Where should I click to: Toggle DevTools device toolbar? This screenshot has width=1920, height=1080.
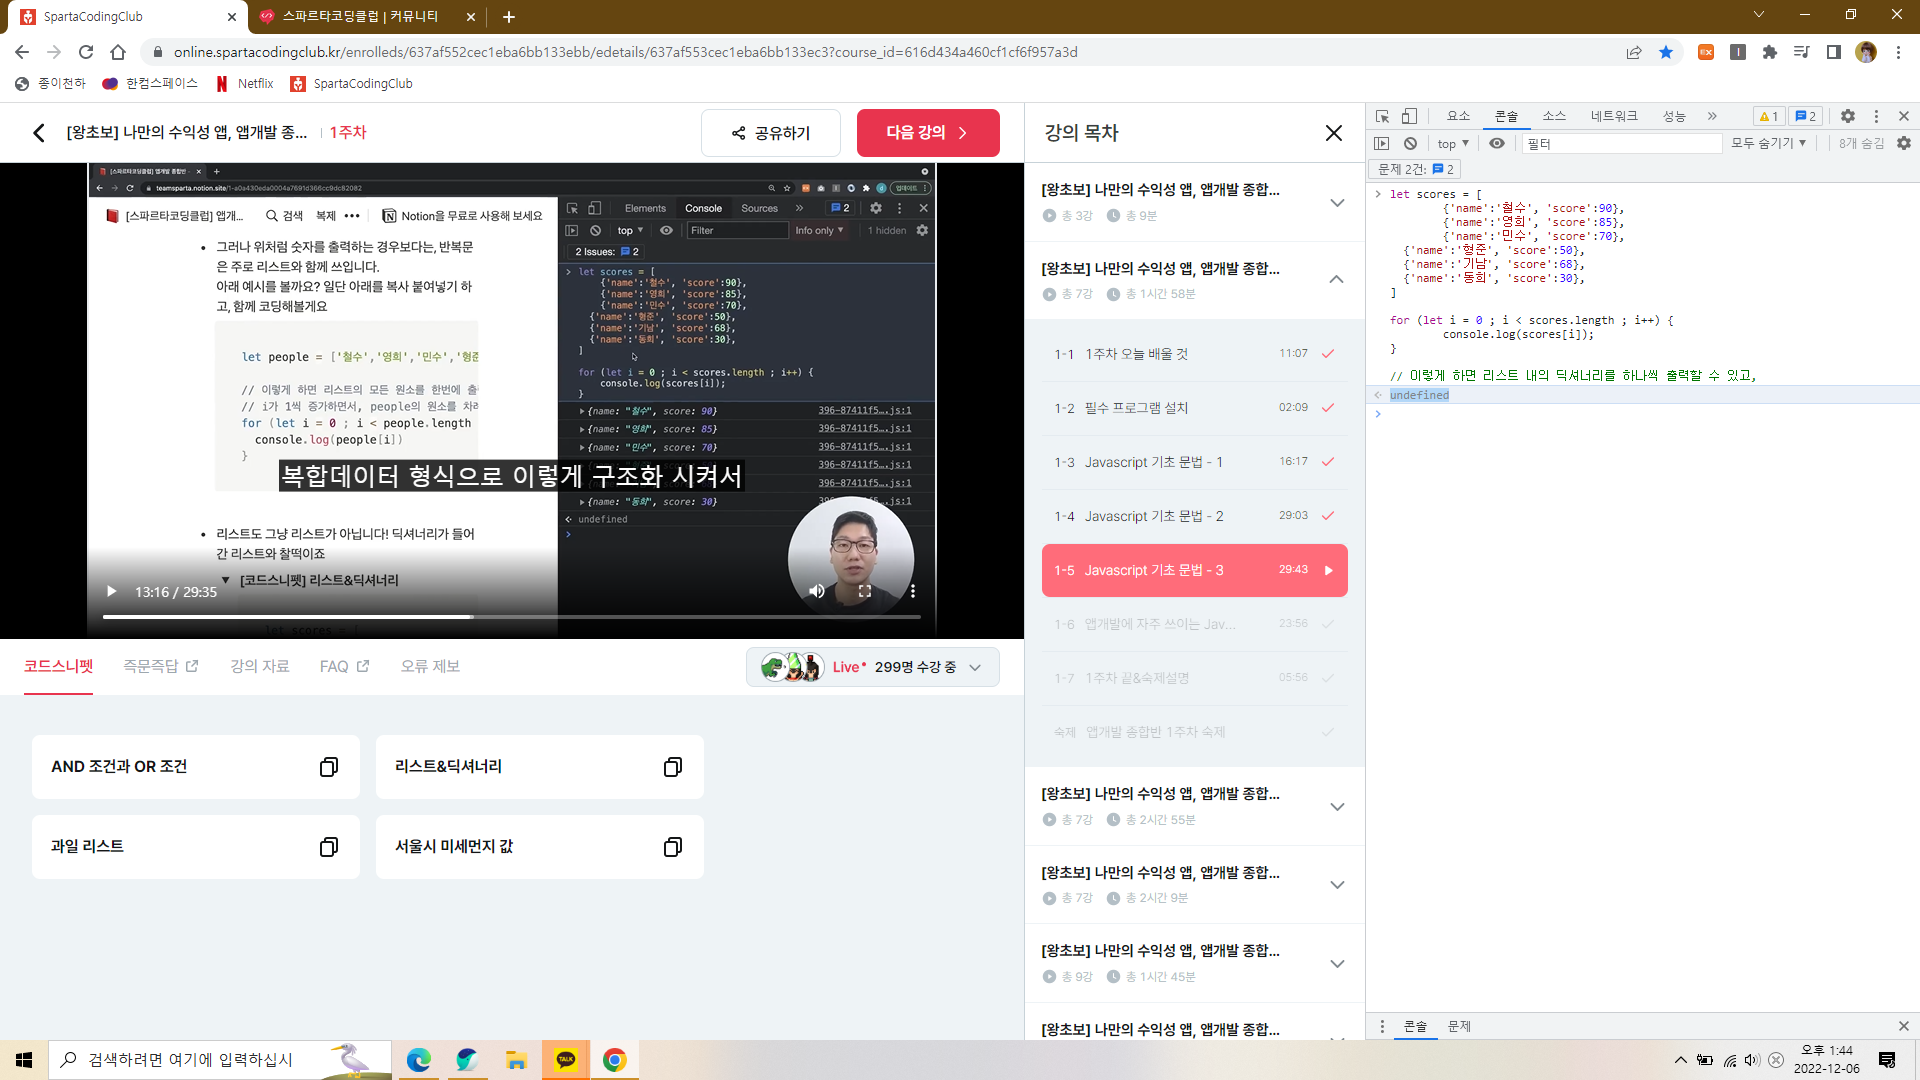point(1409,116)
